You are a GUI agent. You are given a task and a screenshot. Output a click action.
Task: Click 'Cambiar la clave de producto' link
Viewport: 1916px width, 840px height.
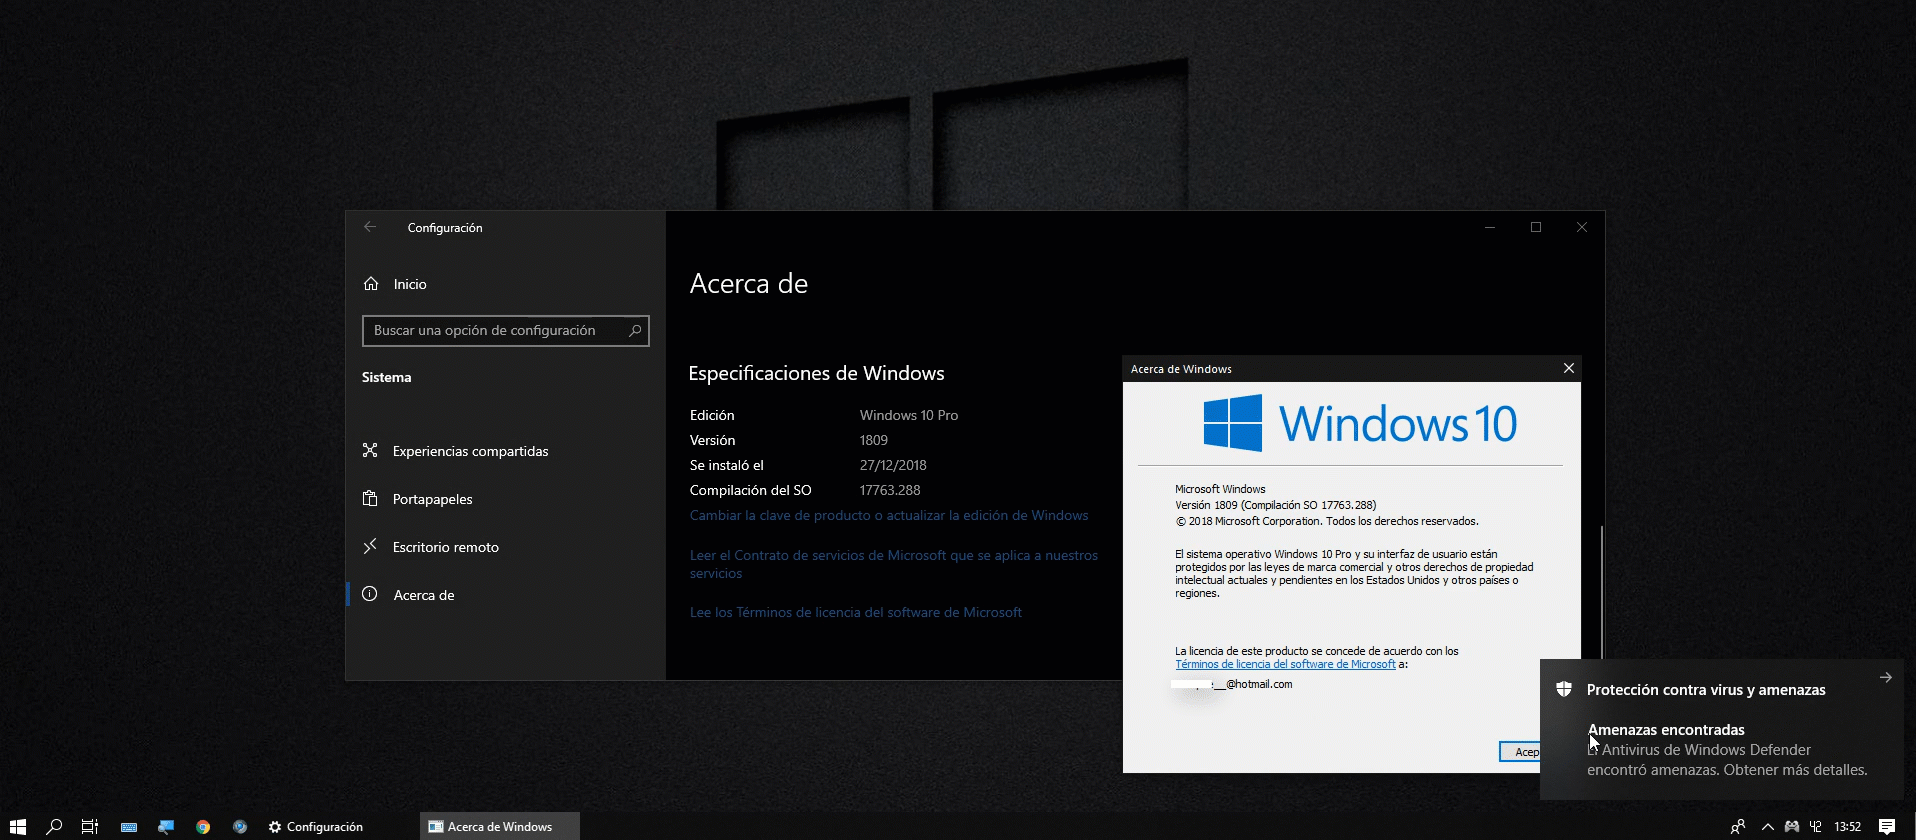click(889, 516)
